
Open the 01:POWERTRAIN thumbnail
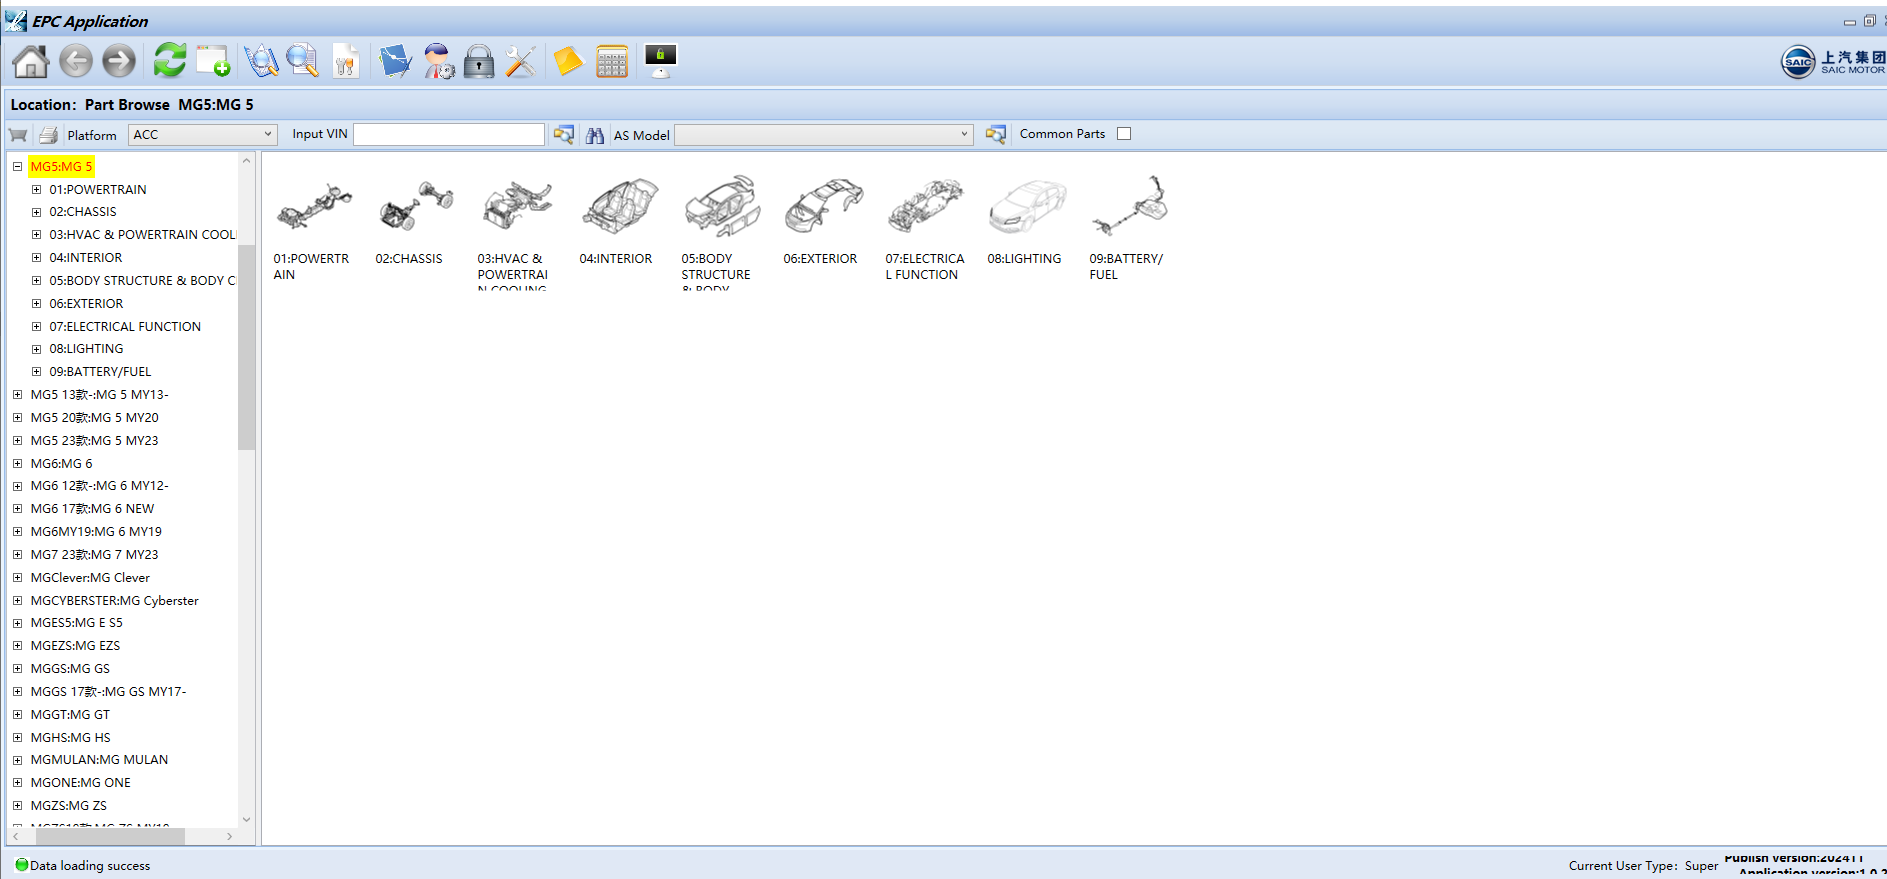314,207
